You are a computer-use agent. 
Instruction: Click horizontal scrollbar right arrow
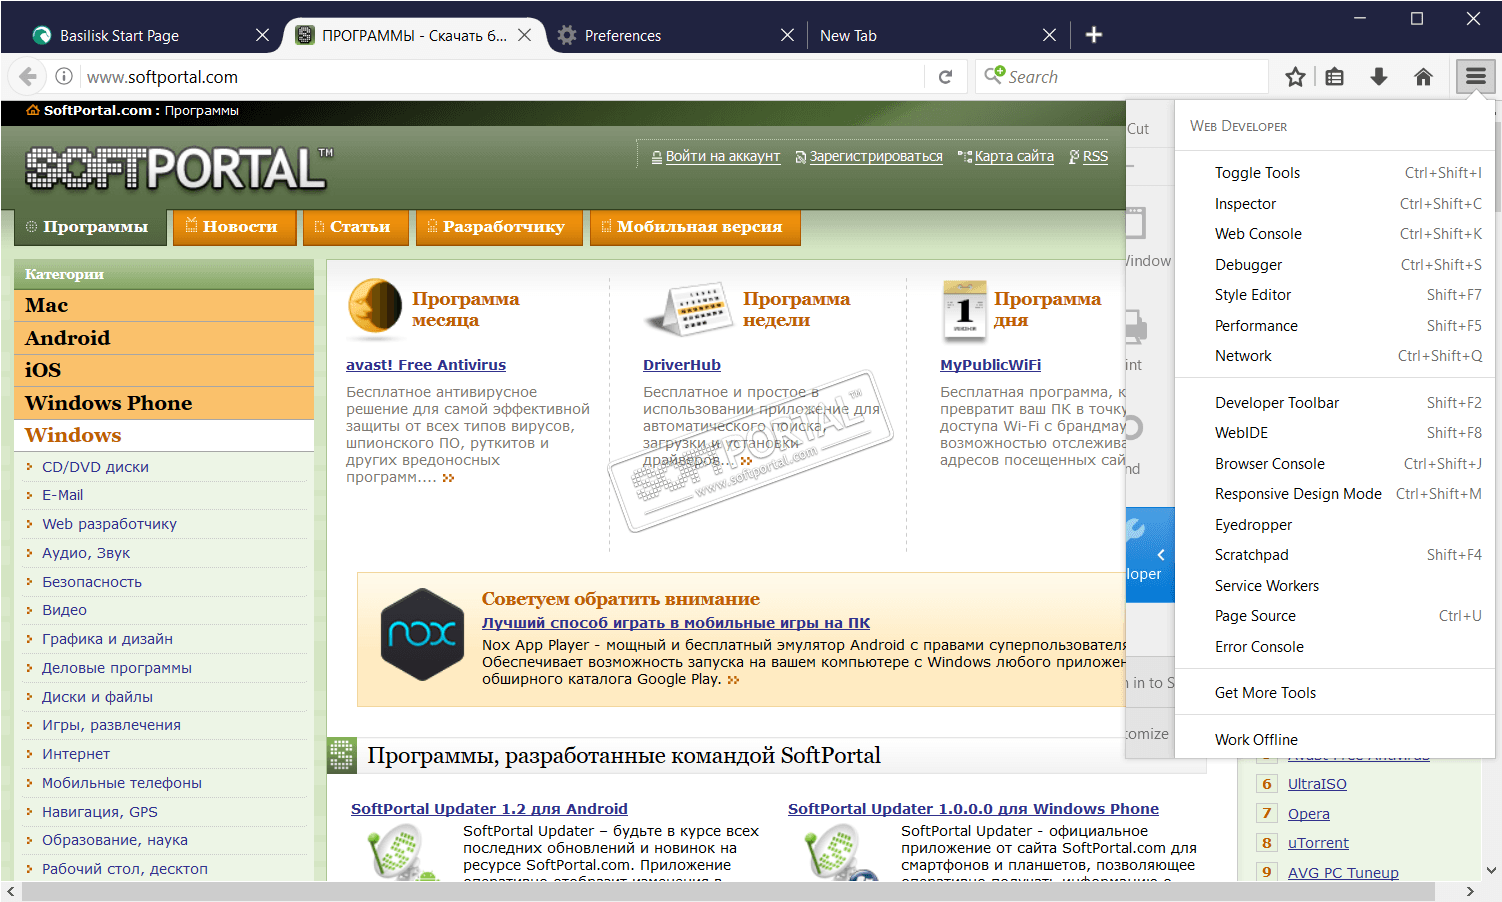pos(1470,891)
